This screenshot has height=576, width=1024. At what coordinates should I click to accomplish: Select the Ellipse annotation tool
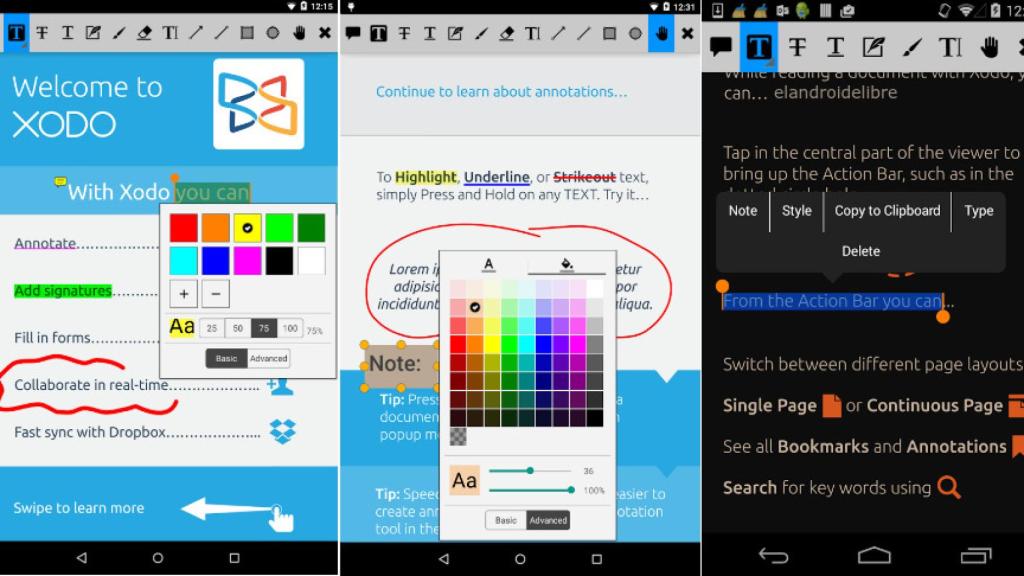(637, 33)
